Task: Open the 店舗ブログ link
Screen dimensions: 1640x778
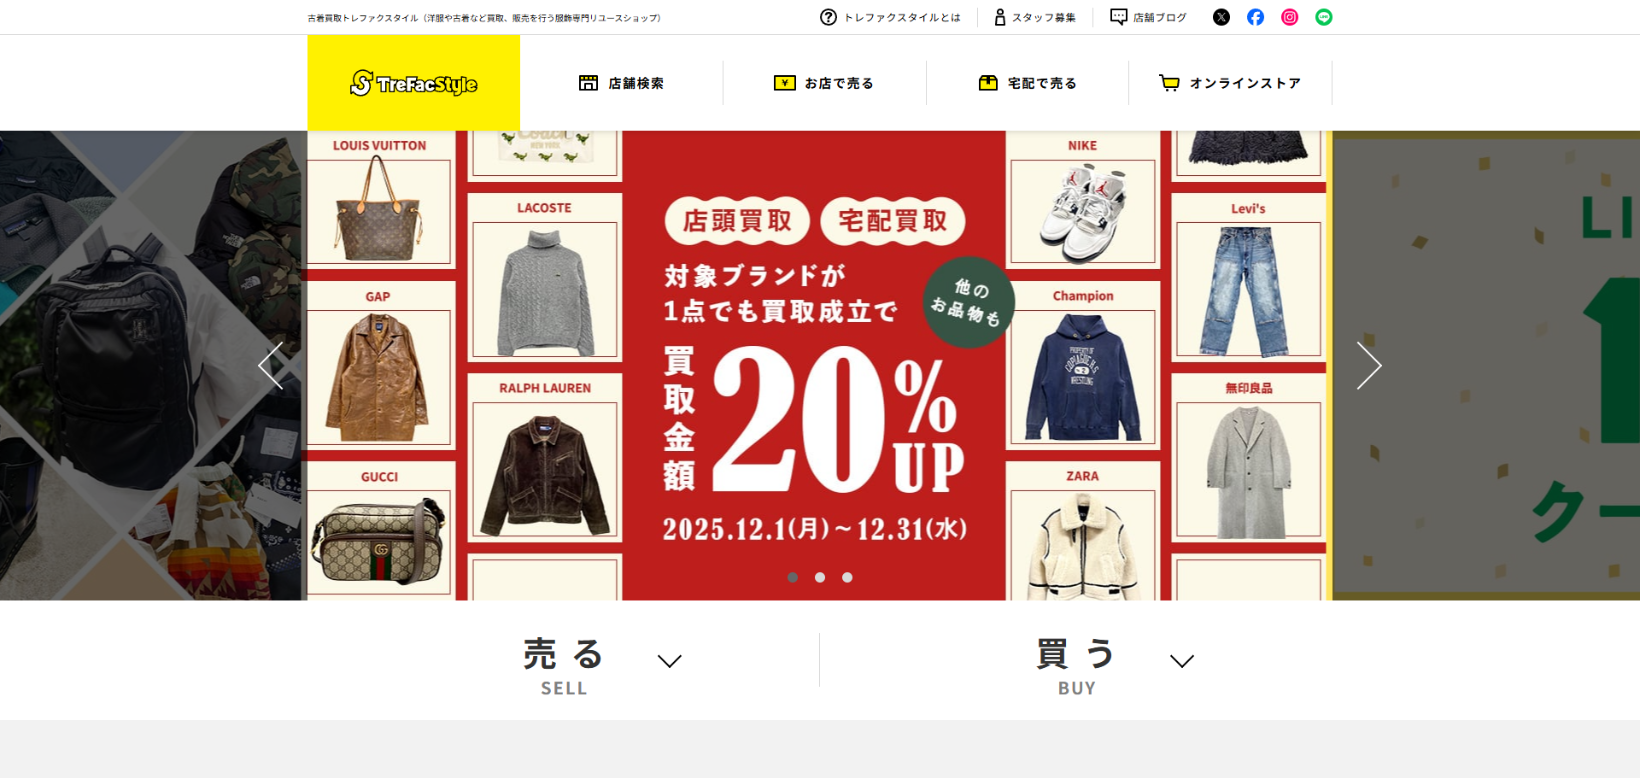Action: [1148, 17]
